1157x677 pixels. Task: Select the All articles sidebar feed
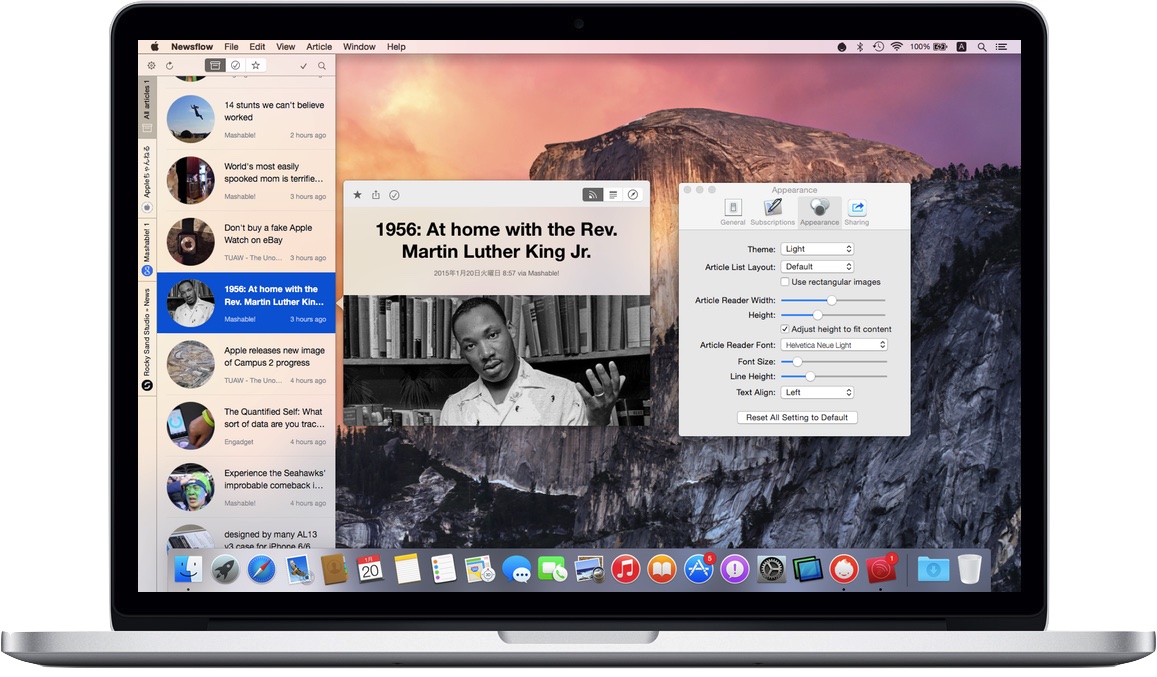[147, 106]
